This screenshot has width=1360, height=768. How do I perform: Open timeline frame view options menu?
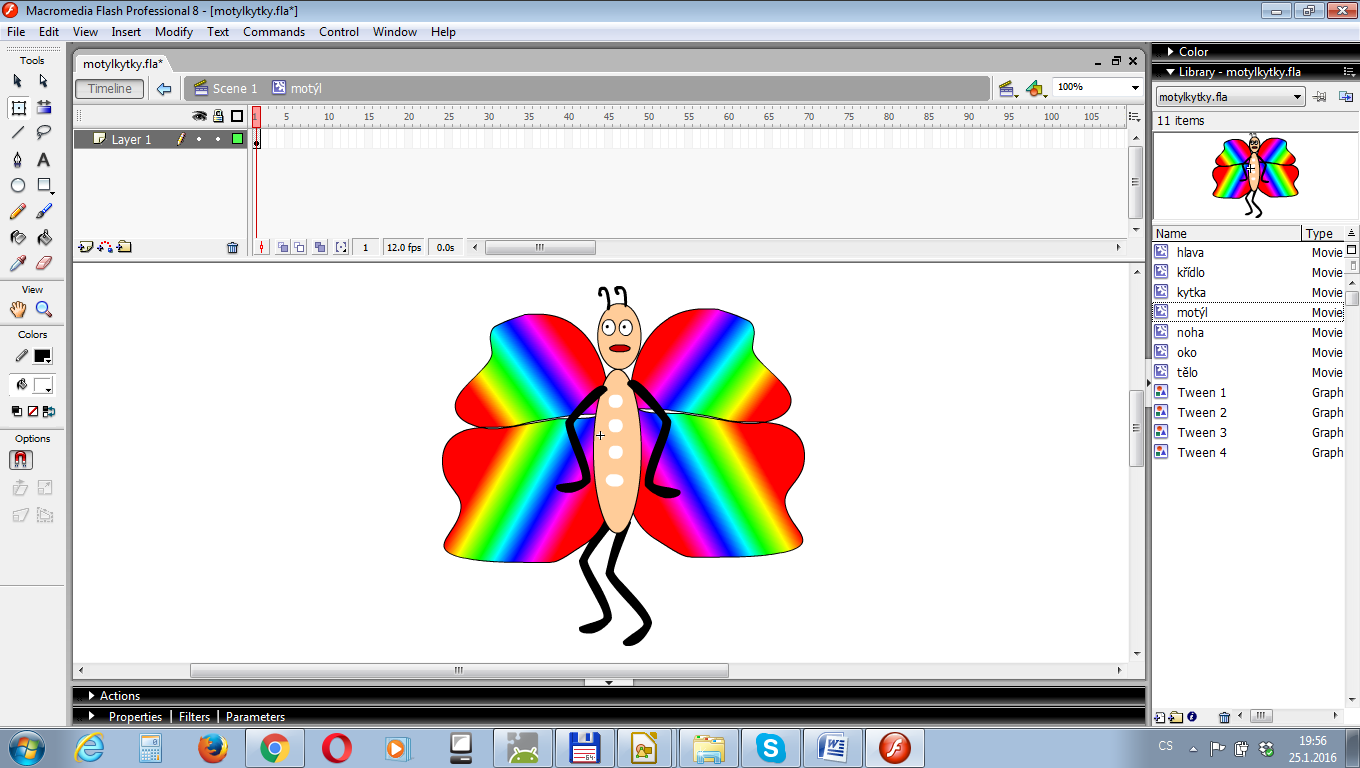point(1134,116)
